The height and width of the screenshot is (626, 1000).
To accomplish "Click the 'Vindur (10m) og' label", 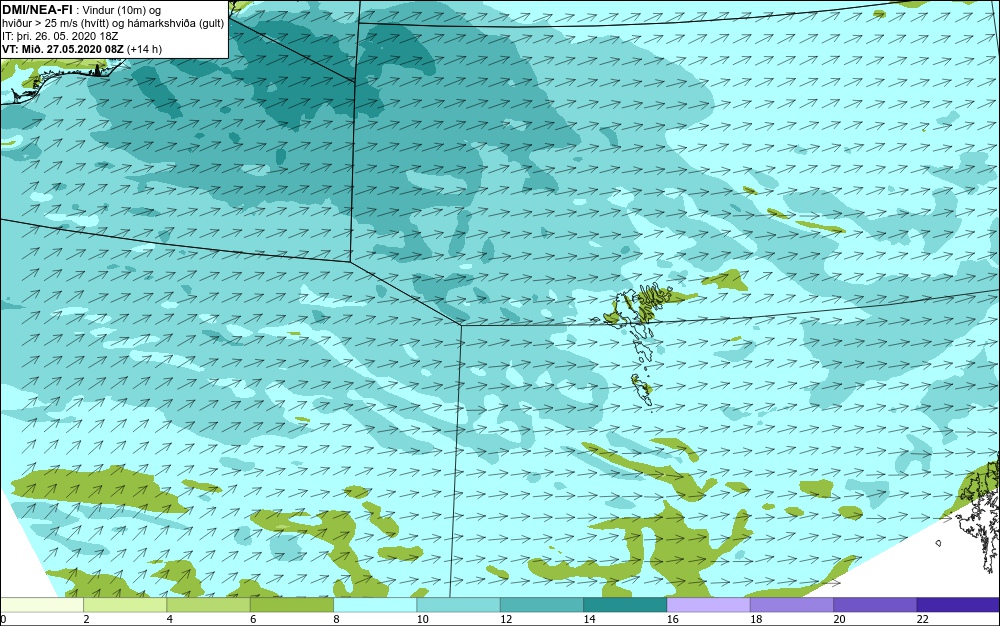I will (122, 10).
